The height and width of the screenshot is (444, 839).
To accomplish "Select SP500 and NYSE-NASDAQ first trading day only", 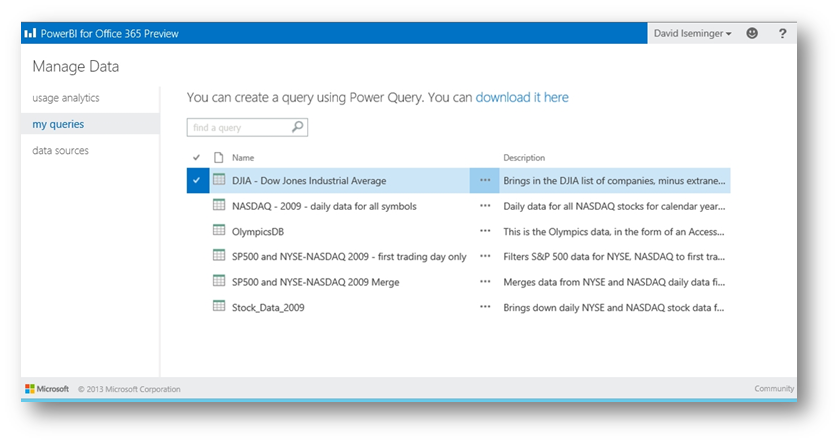I will (x=349, y=257).
